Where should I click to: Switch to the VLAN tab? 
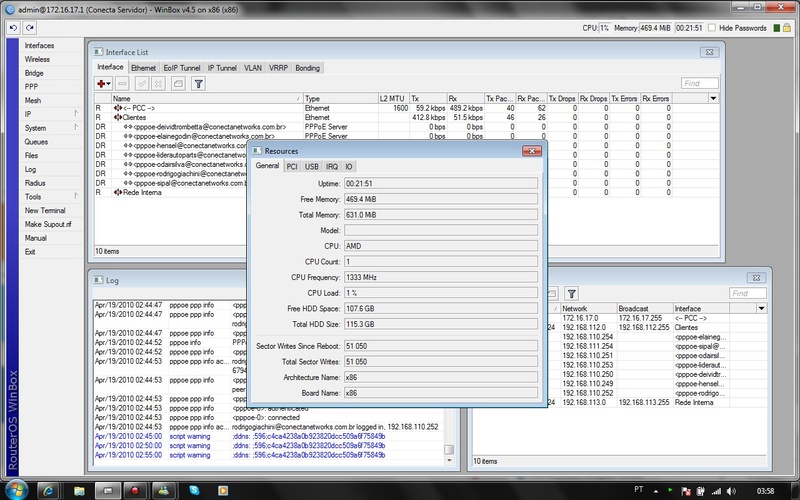point(253,68)
